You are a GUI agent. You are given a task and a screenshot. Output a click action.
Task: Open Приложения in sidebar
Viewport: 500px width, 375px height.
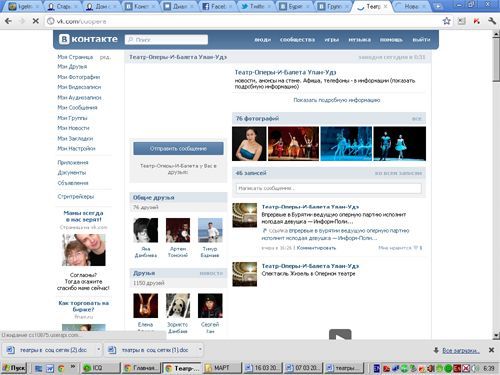pos(73,162)
